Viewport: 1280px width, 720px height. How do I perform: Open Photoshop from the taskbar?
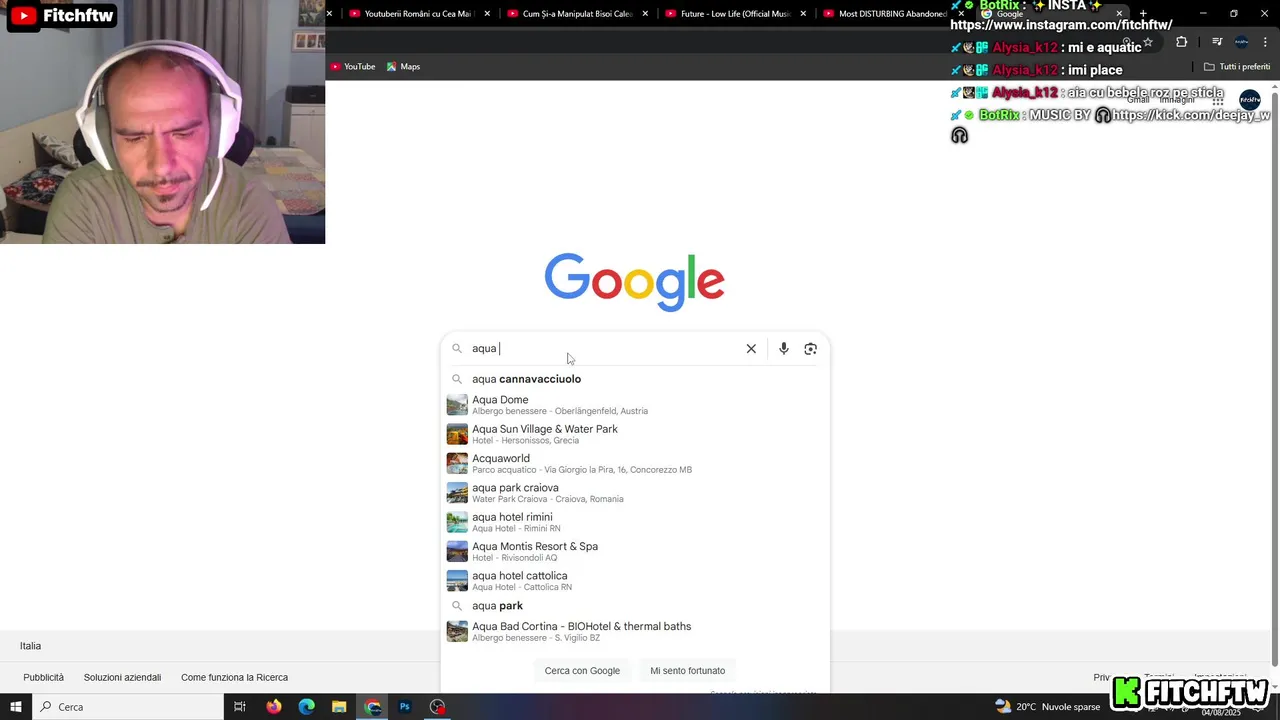pos(405,707)
